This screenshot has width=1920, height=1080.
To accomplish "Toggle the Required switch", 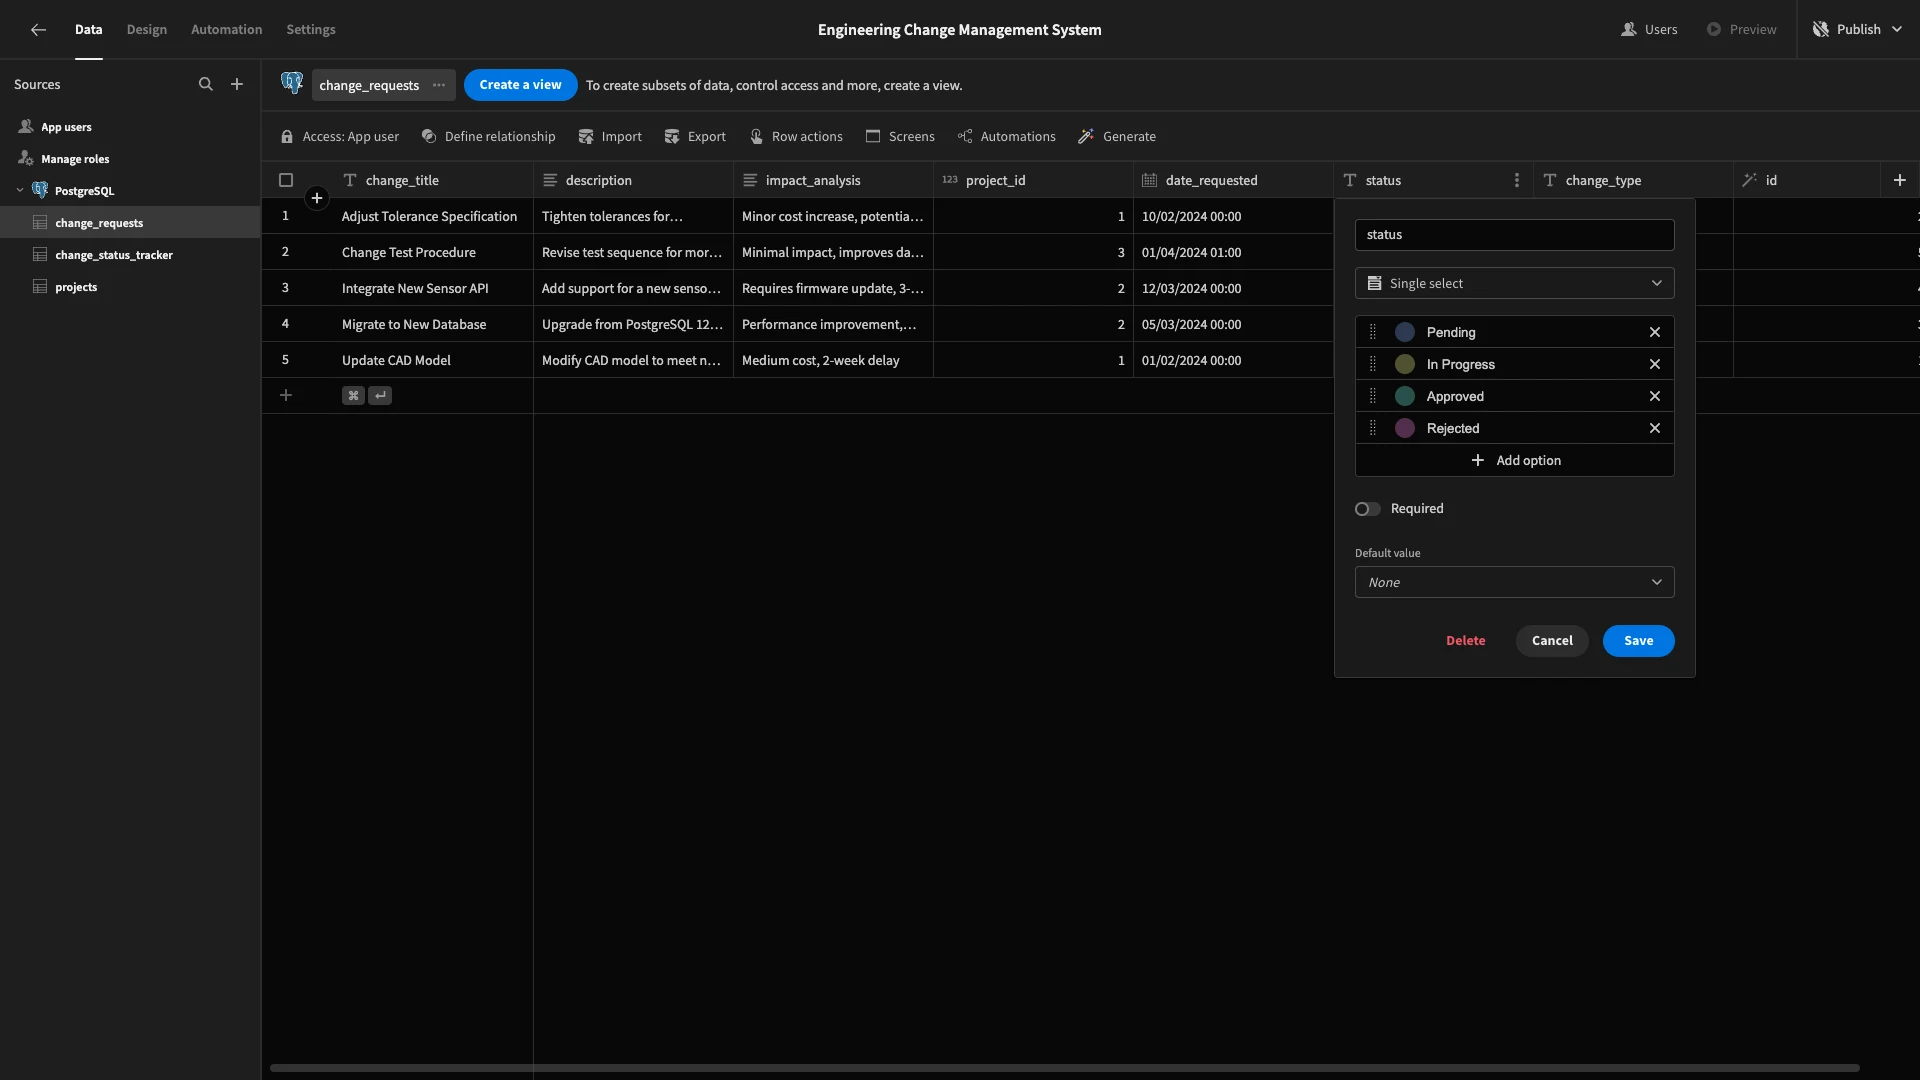I will (x=1367, y=509).
